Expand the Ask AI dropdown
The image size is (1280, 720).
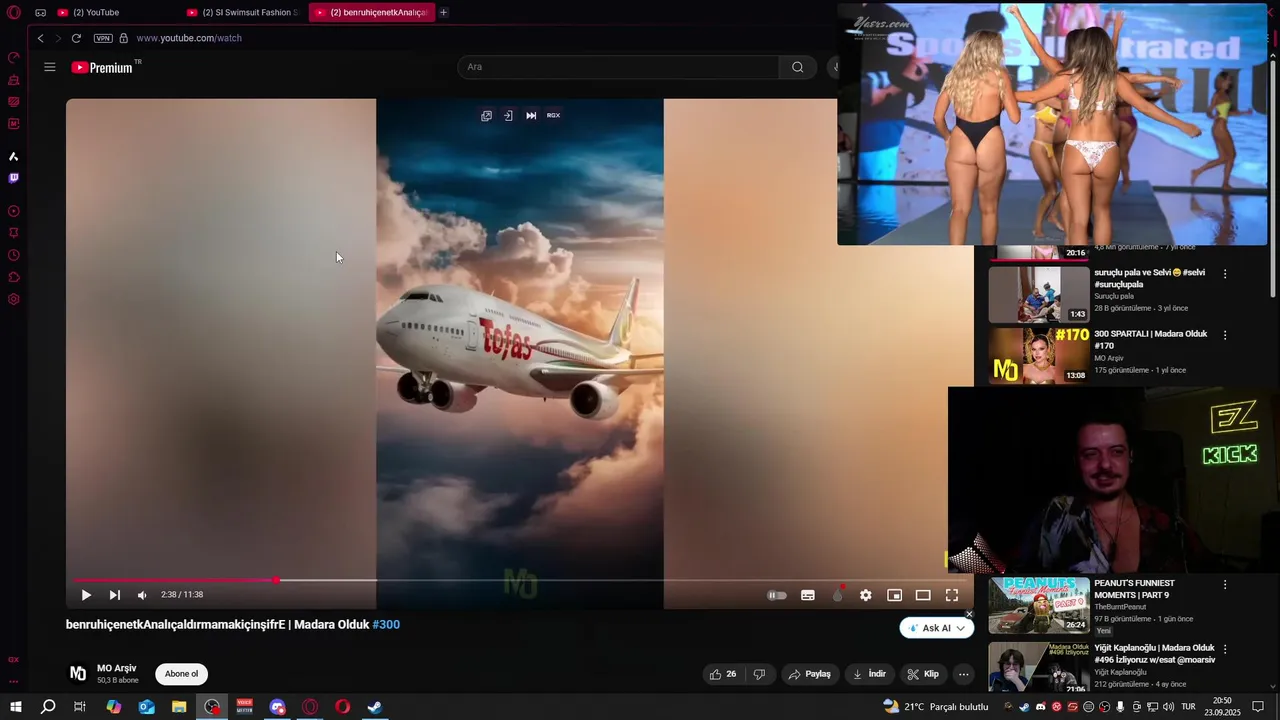[x=960, y=628]
